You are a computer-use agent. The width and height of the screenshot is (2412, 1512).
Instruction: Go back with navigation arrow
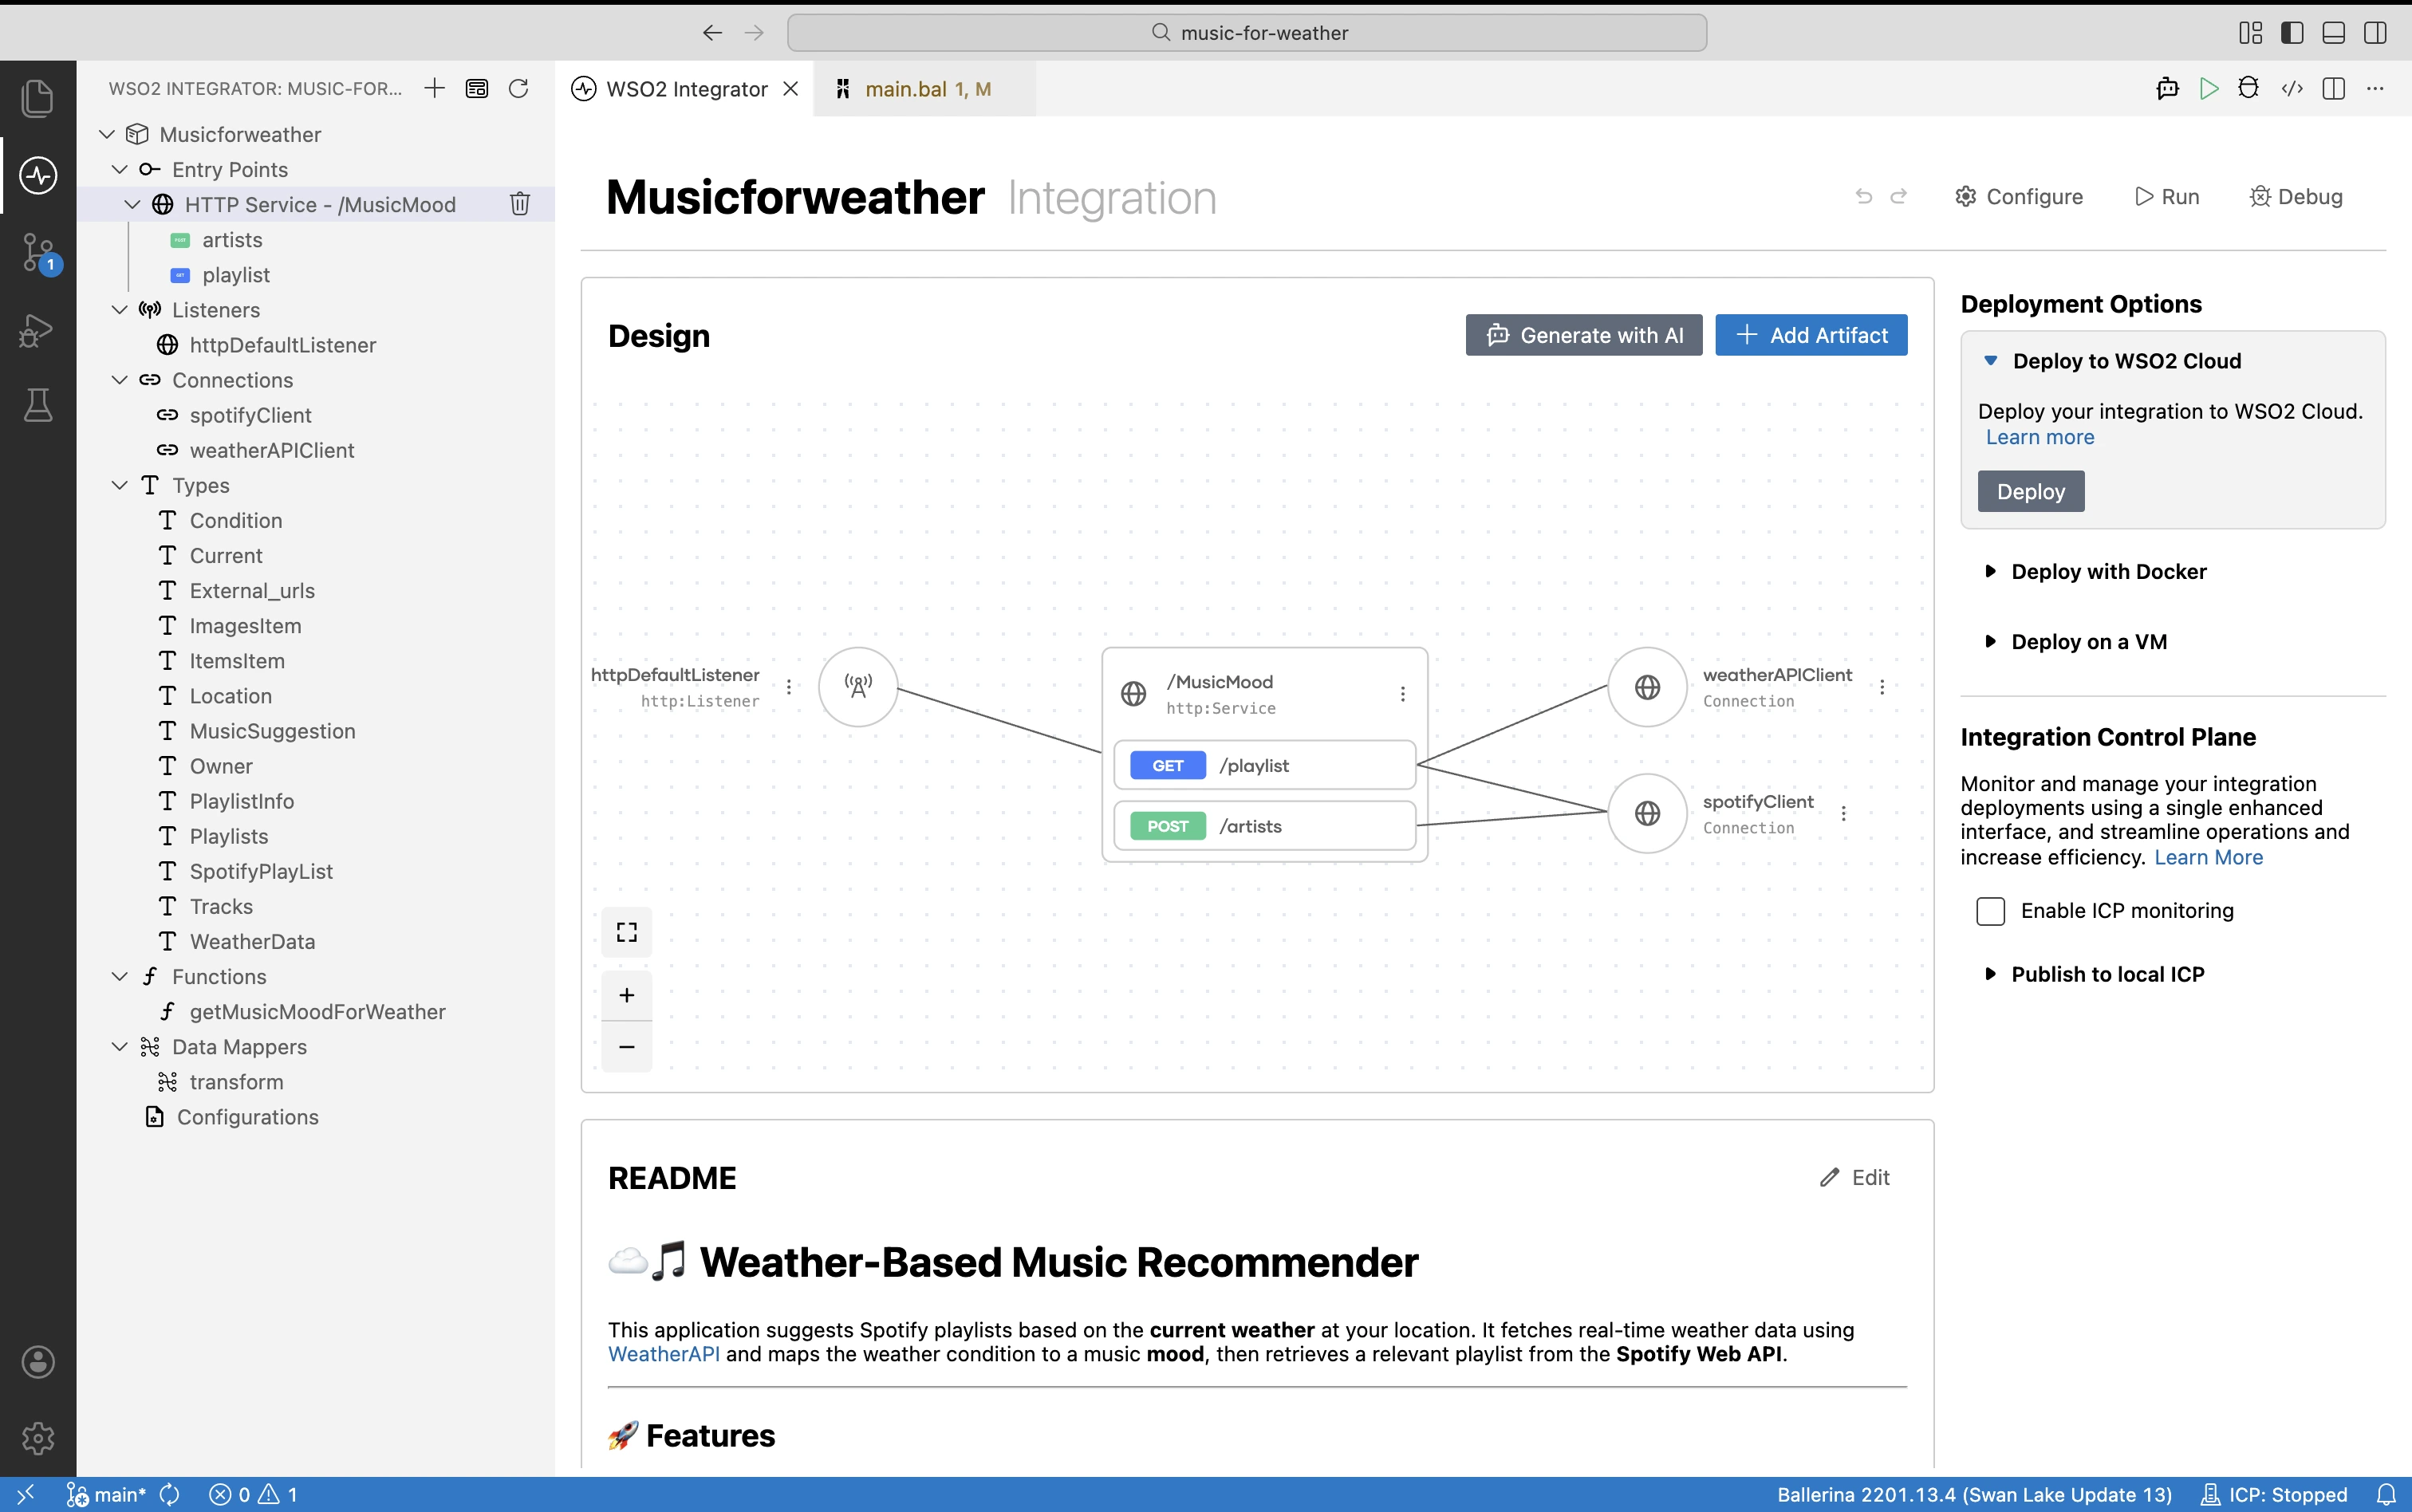coord(712,33)
